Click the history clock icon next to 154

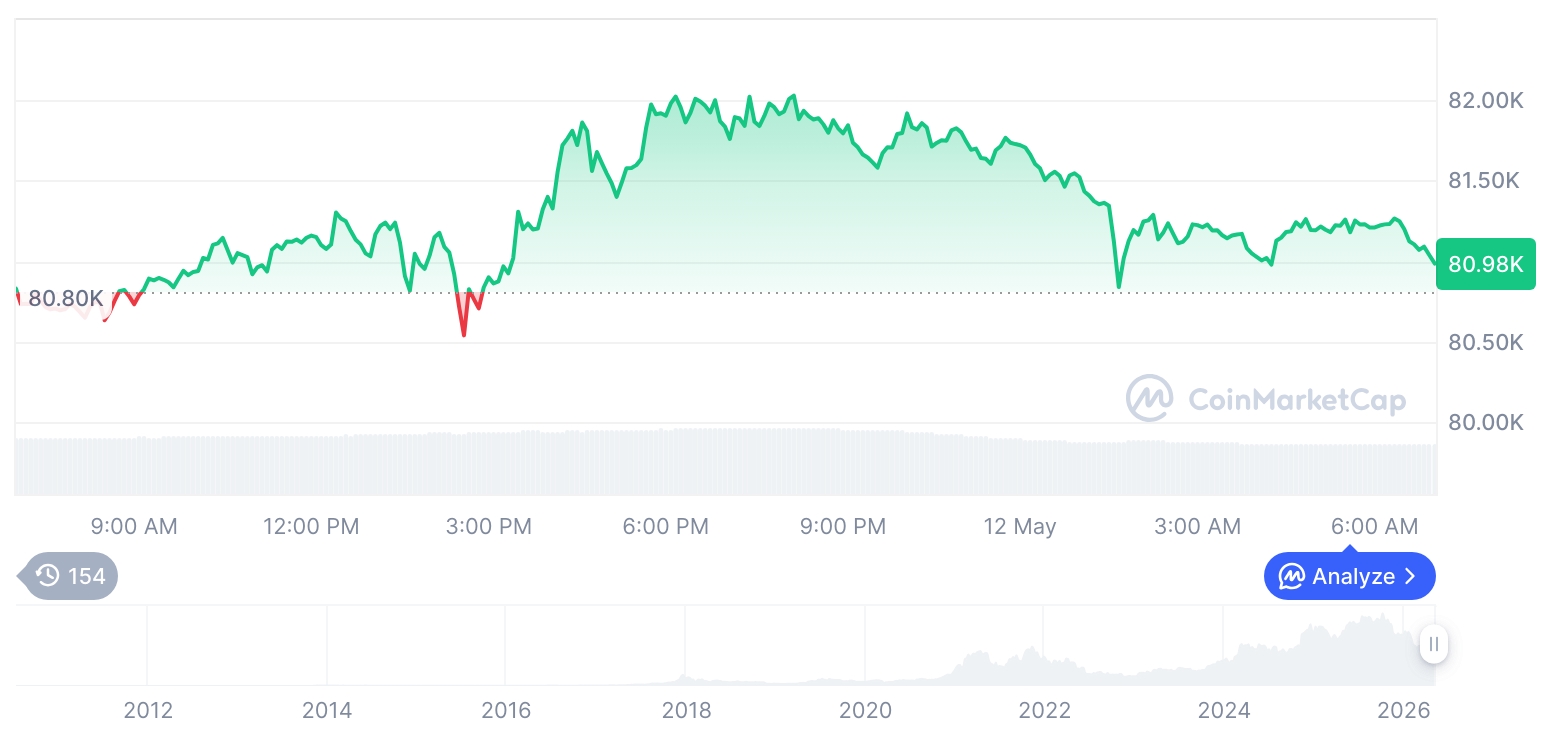[47, 576]
